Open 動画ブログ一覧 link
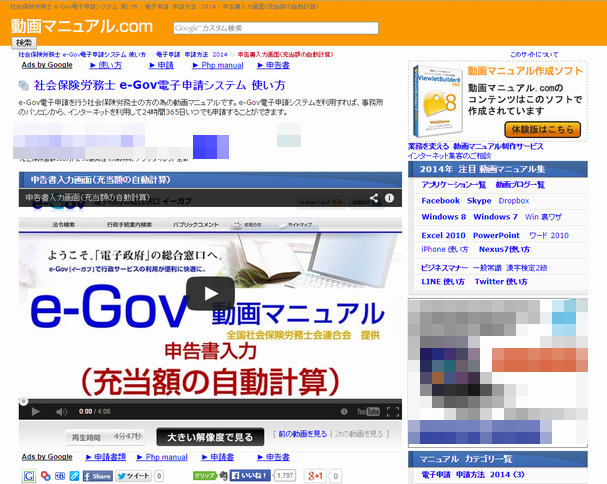Viewport: 607px width, 484px height. tap(520, 185)
